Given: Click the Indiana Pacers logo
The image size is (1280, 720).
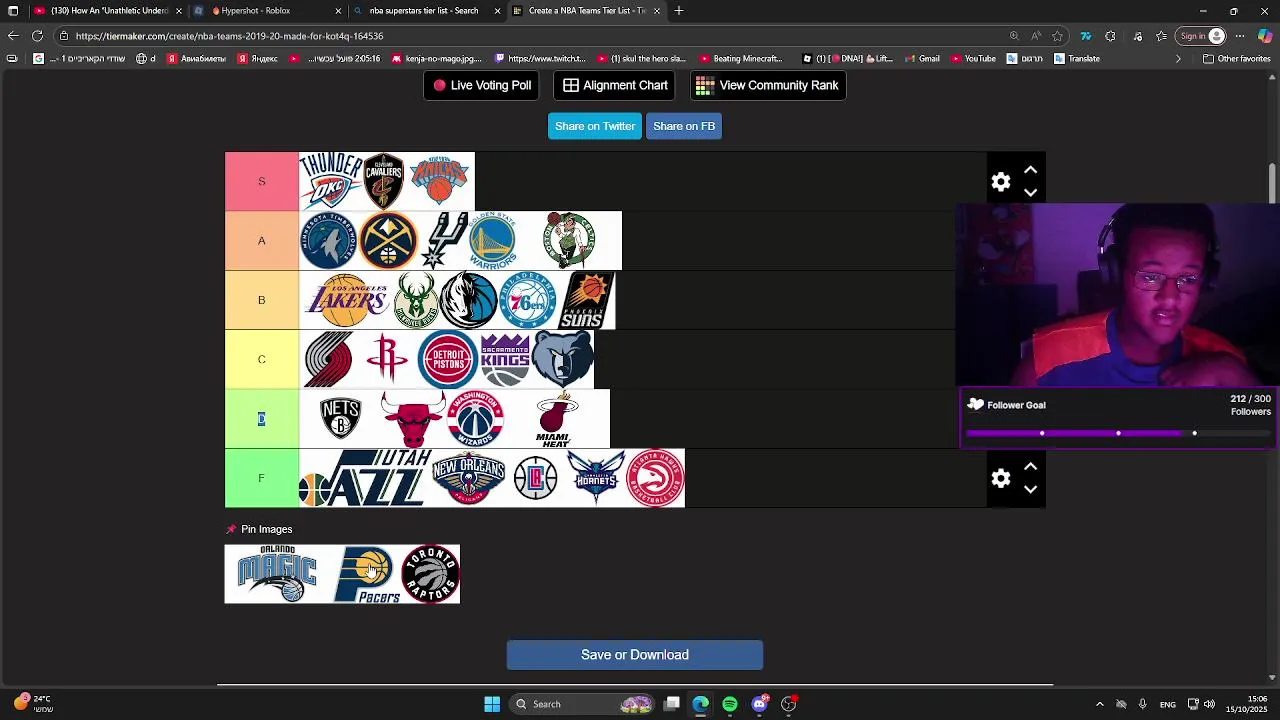Looking at the screenshot, I should 366,574.
